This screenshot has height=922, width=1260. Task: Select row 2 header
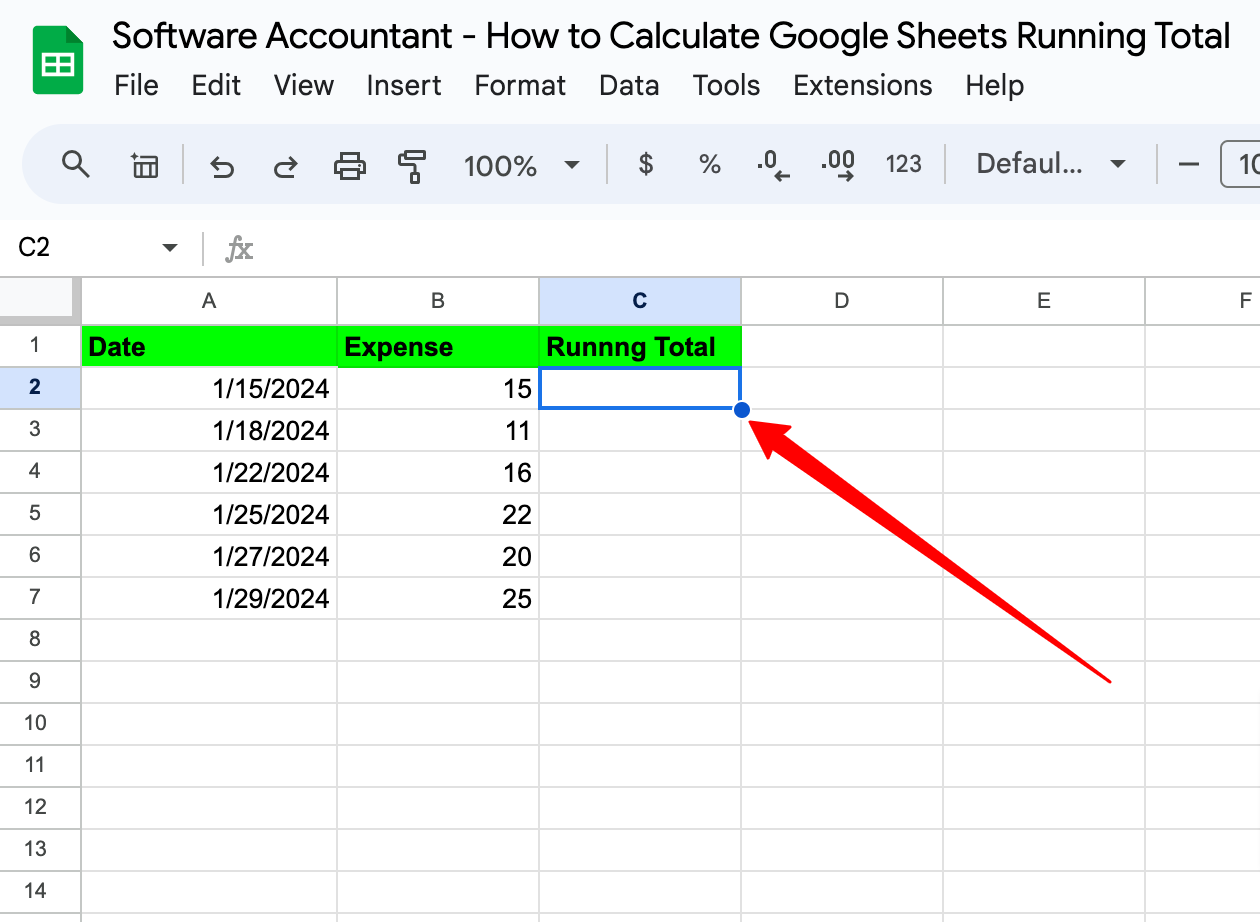(40, 388)
